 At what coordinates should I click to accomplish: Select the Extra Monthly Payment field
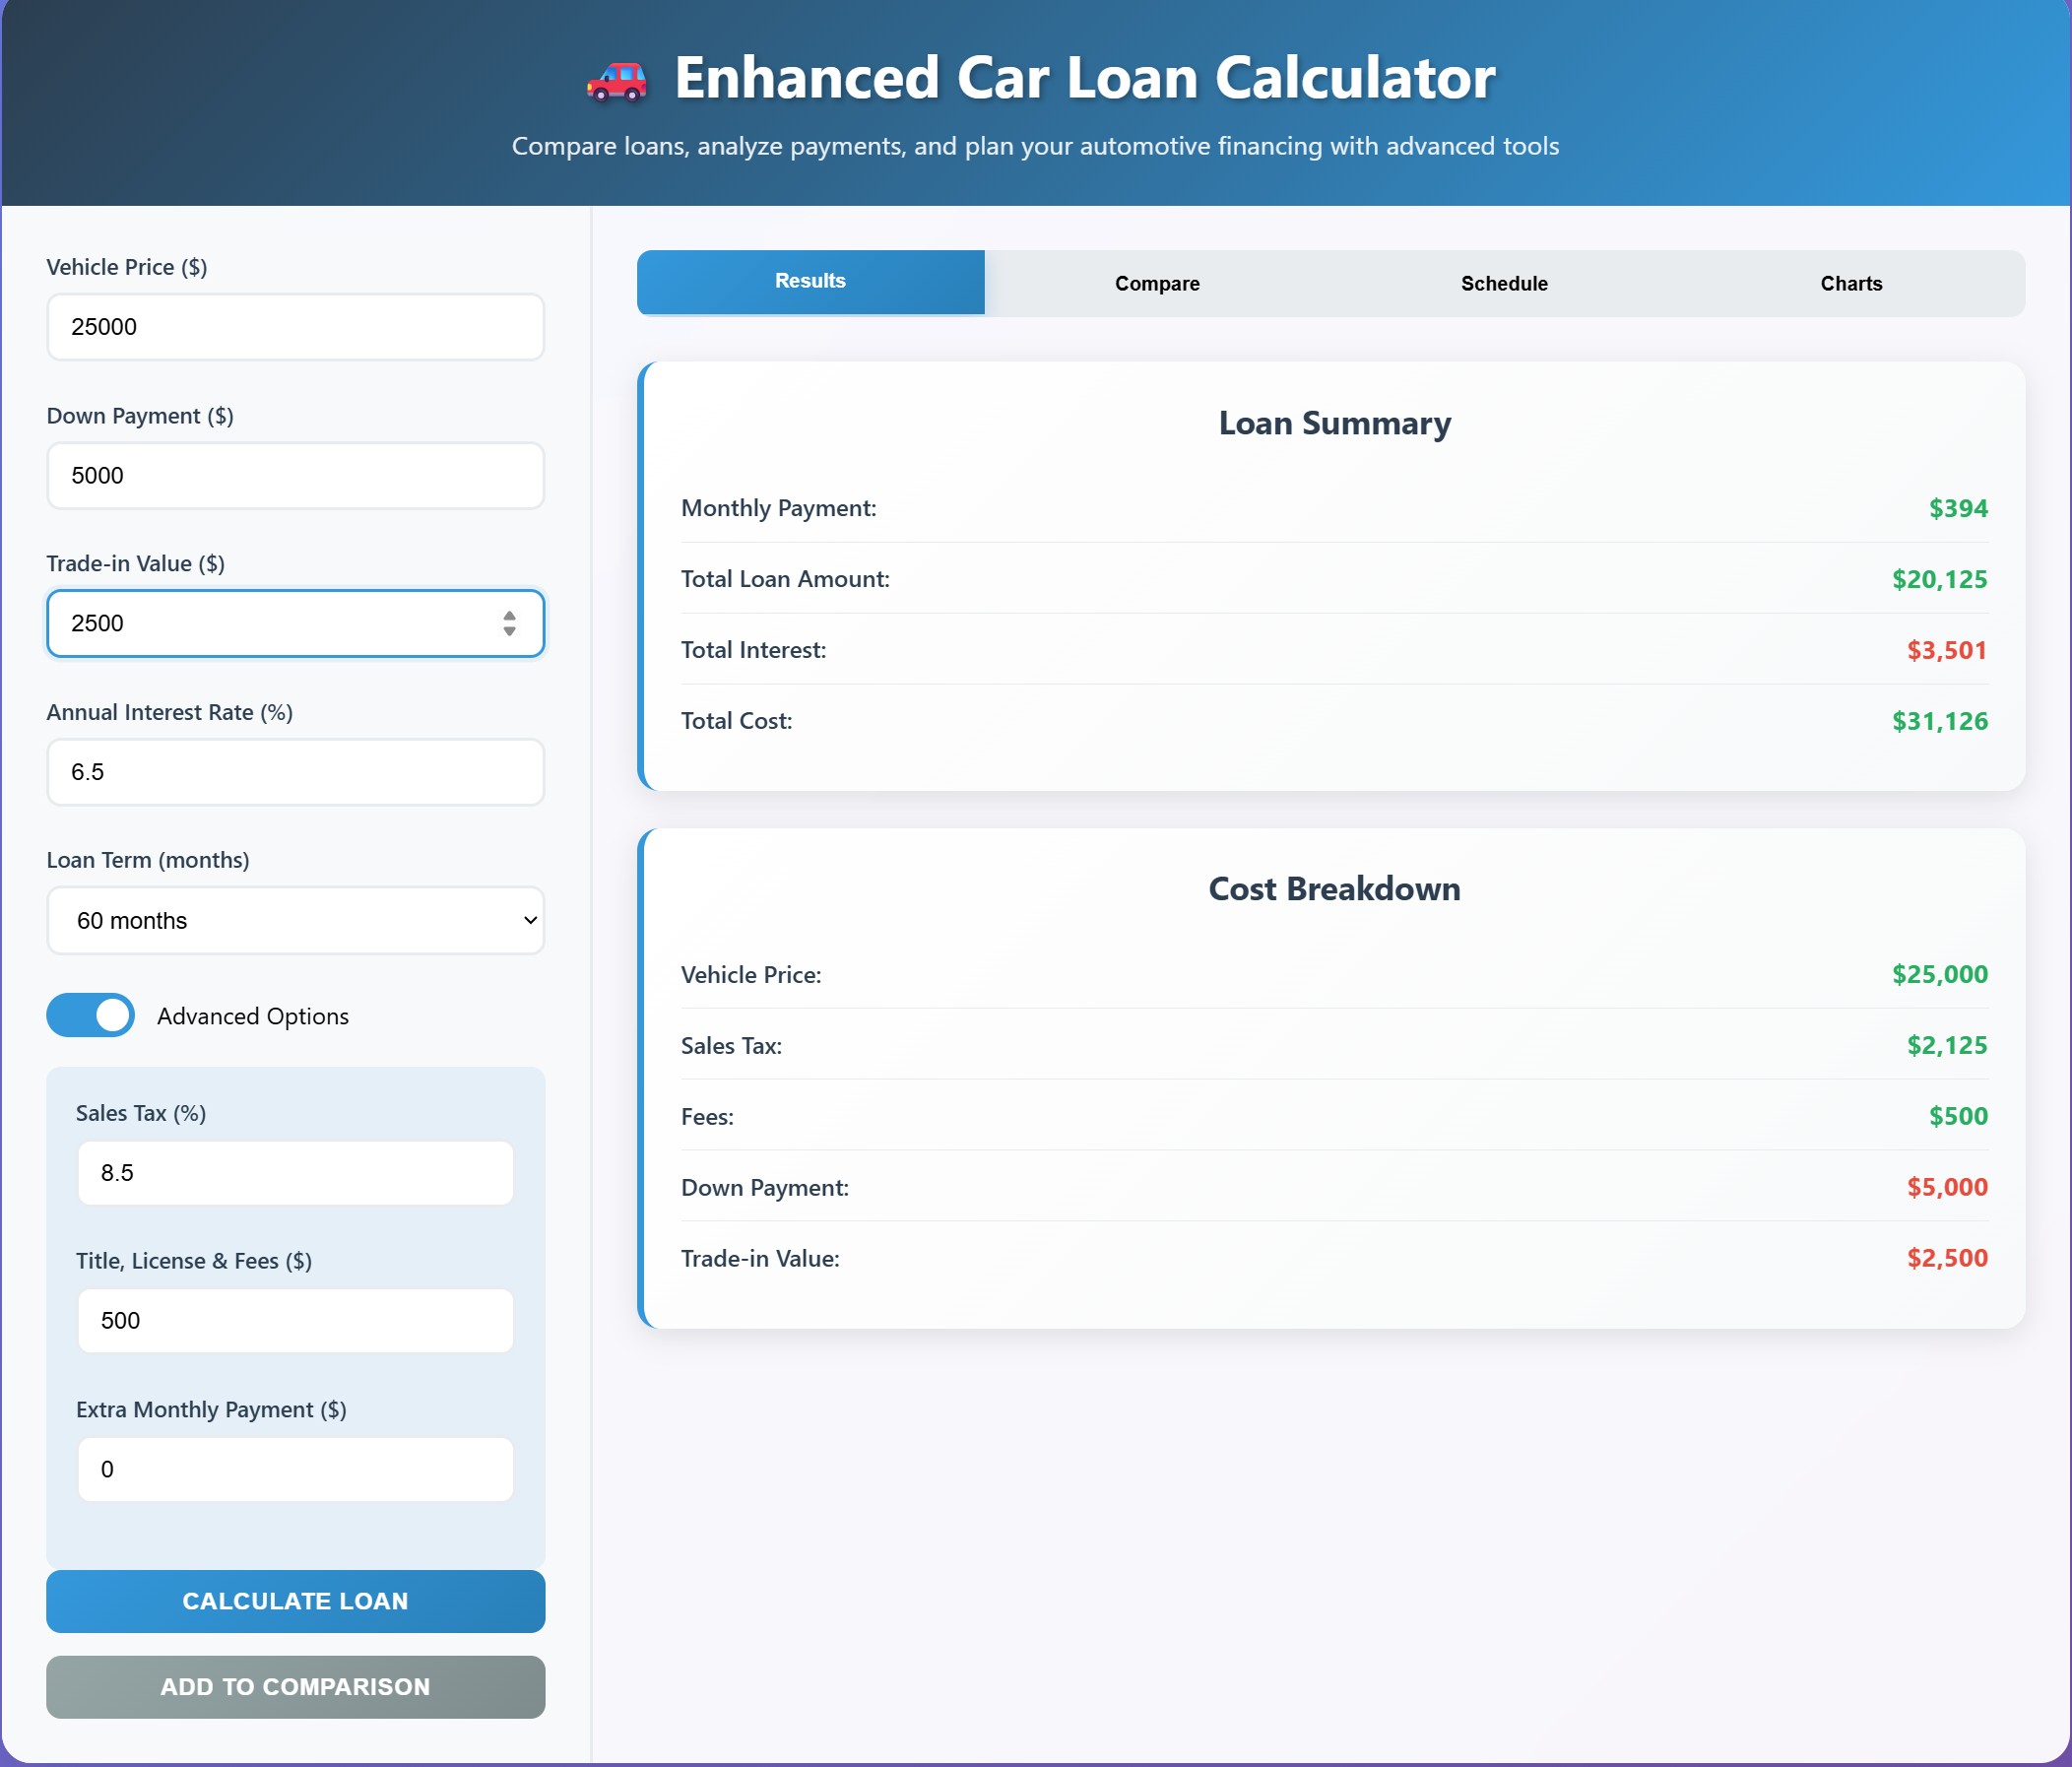[295, 1469]
